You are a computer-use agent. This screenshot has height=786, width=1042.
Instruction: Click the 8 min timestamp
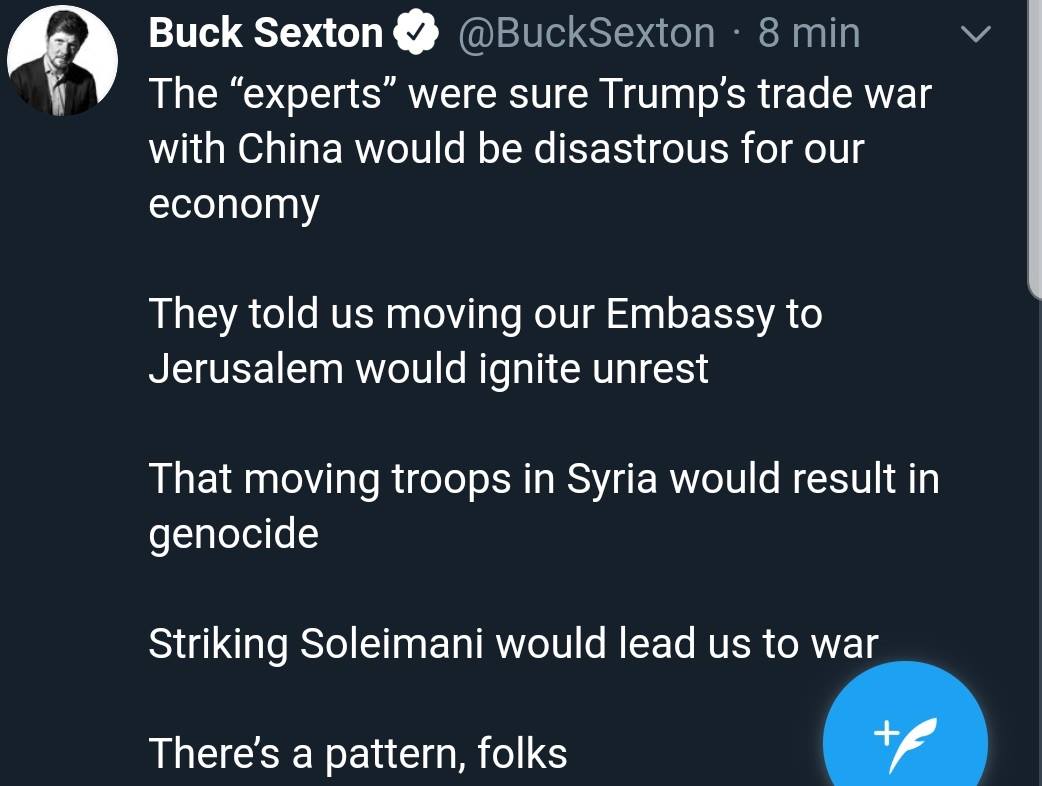tap(809, 33)
